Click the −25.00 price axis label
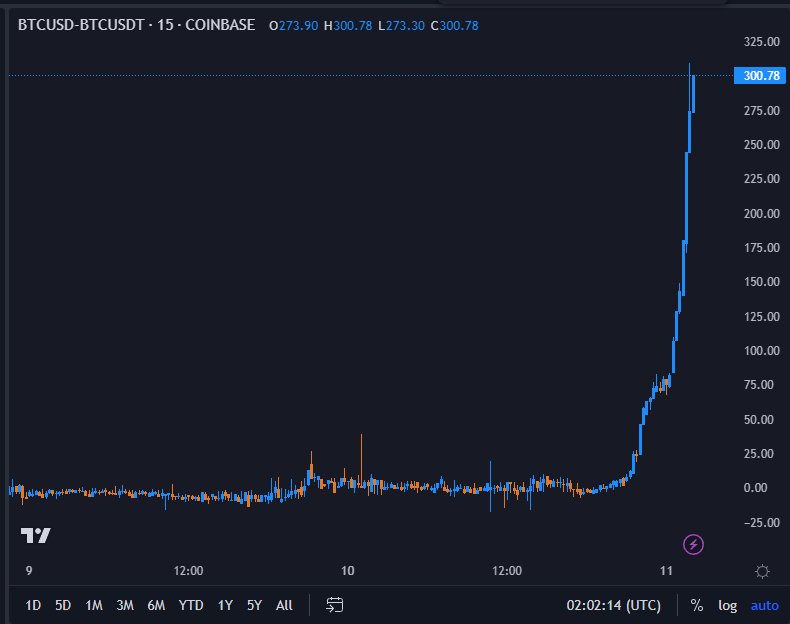790x624 pixels. pos(762,522)
